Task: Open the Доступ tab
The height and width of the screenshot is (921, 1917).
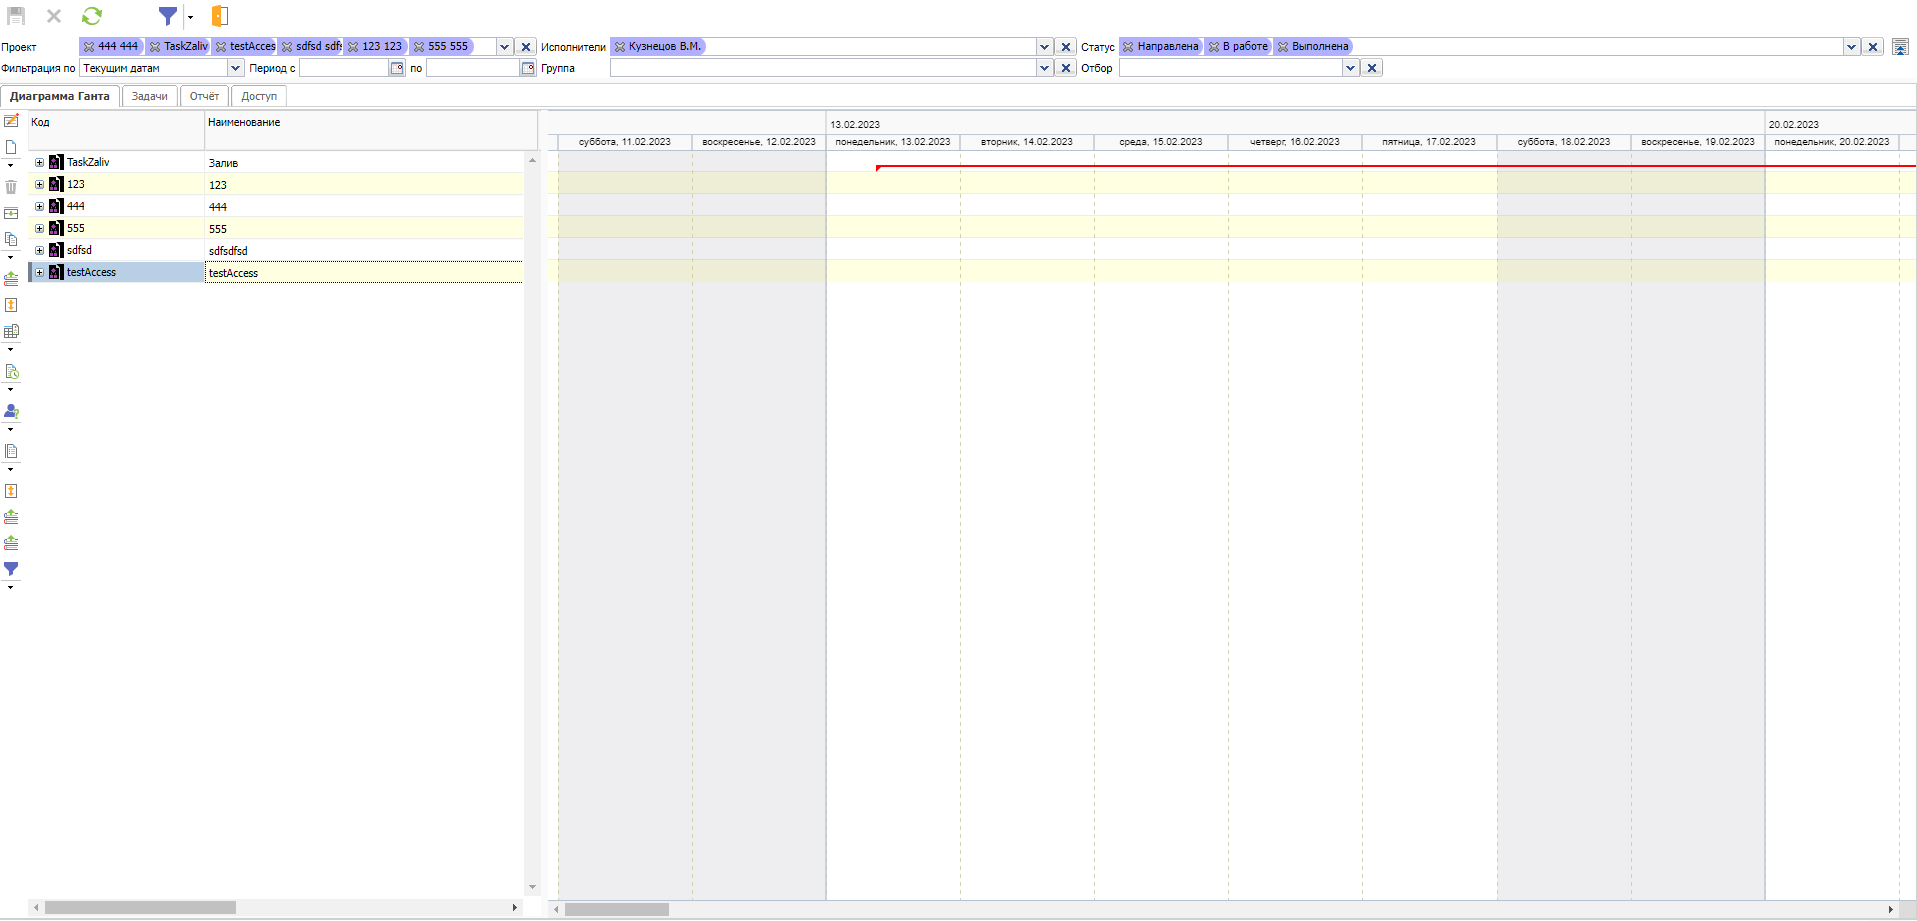Action: [259, 96]
